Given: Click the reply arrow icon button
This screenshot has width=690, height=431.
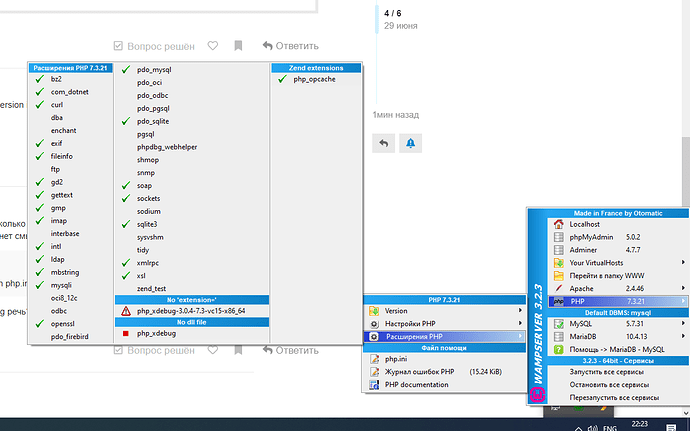Looking at the screenshot, I should point(383,143).
